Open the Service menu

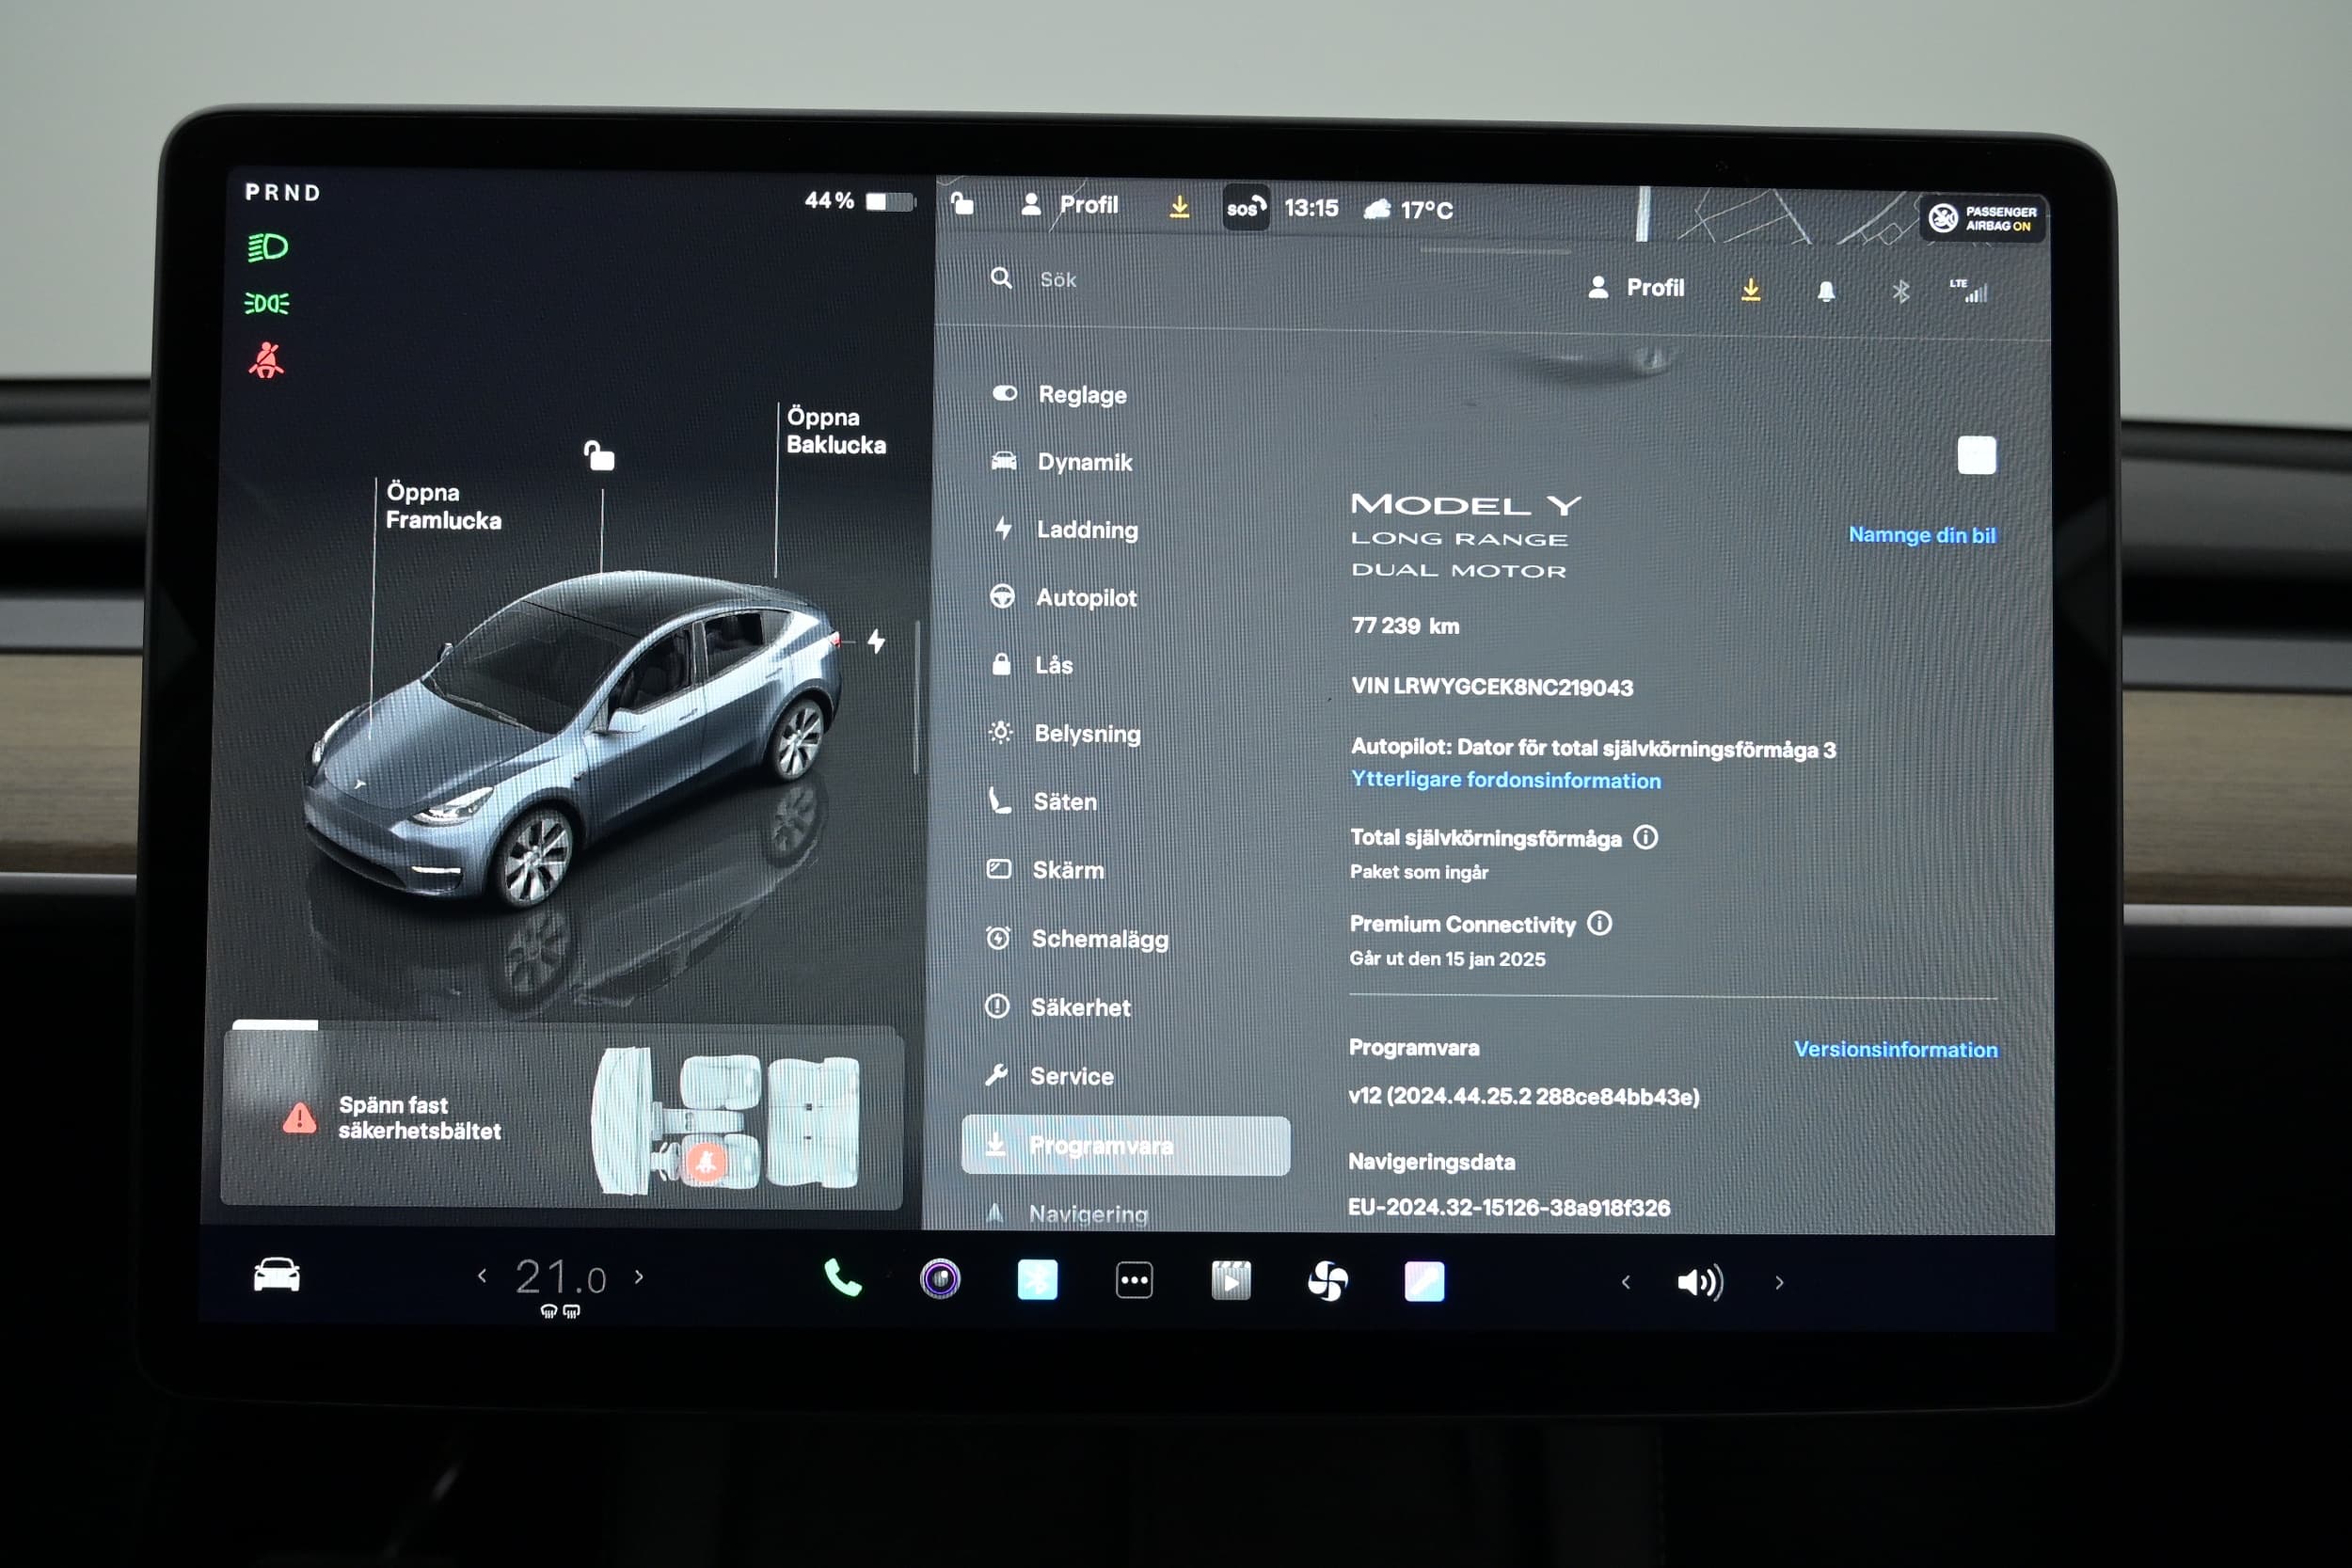1048,1076
